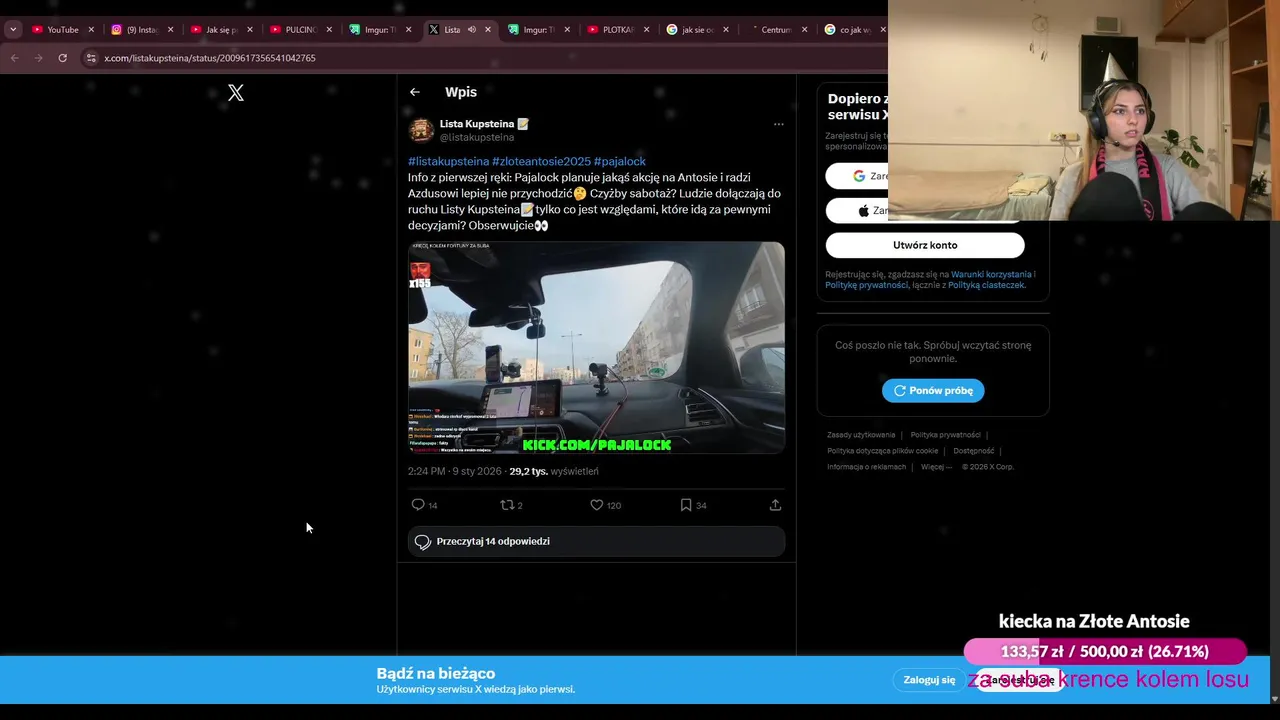Click the 'Wpis' header text
Viewport: 1280px width, 720px height.
461,92
